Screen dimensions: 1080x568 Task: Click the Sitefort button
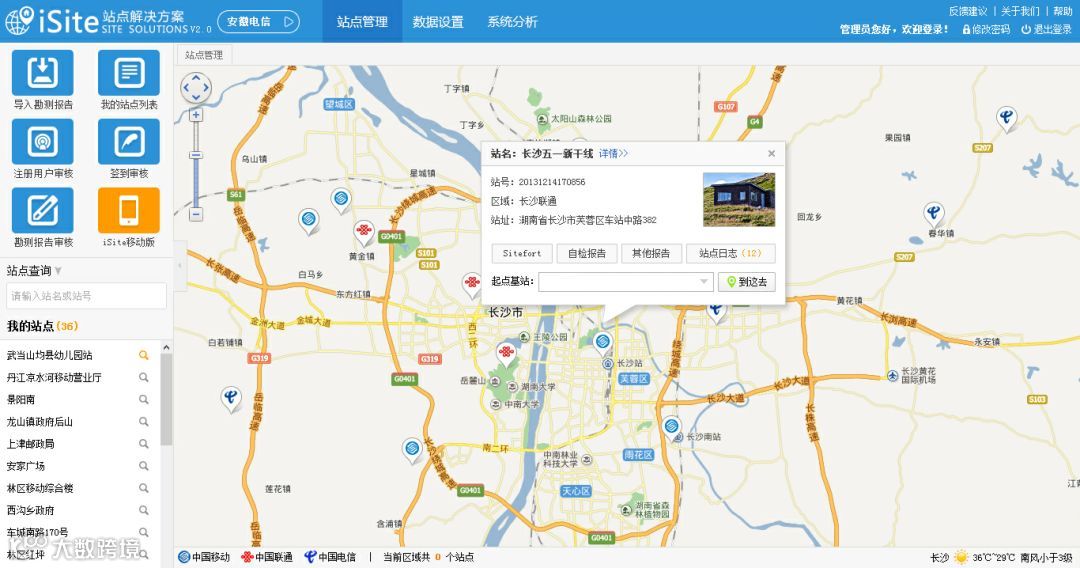(x=521, y=253)
